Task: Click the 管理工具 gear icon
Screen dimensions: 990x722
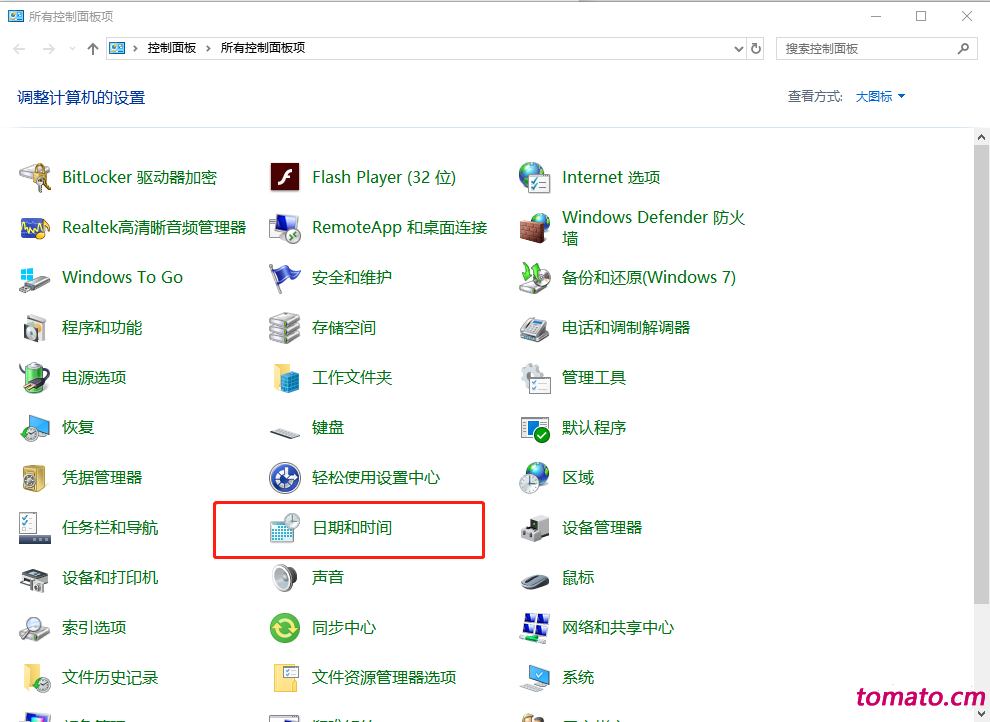Action: point(535,377)
